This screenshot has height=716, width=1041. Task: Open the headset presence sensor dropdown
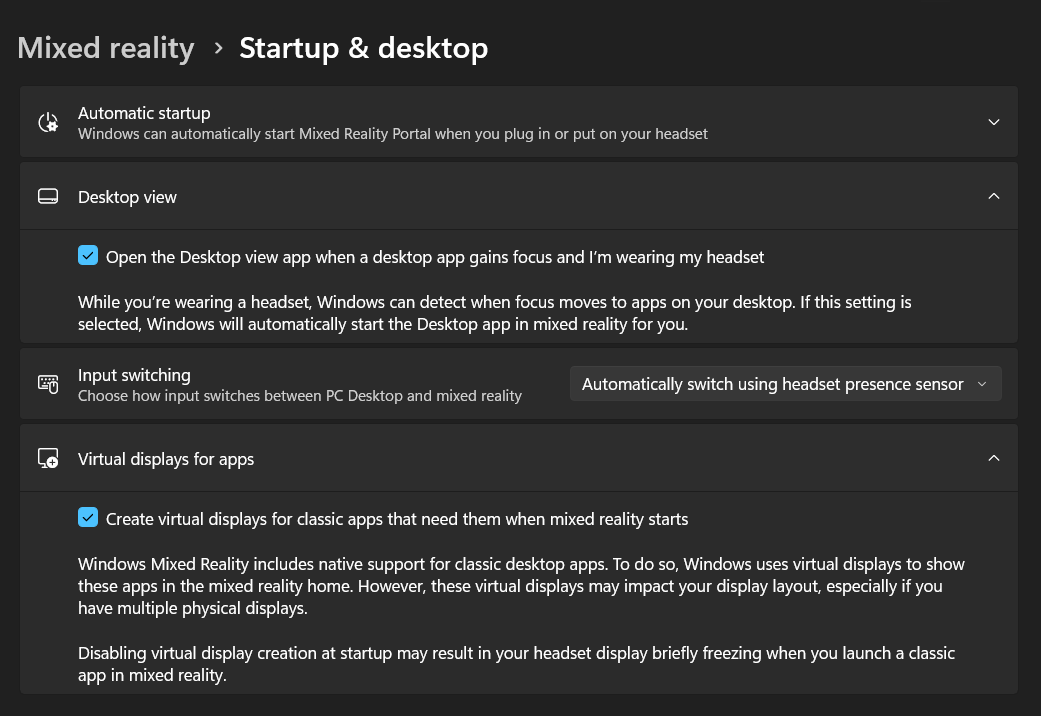tap(785, 384)
